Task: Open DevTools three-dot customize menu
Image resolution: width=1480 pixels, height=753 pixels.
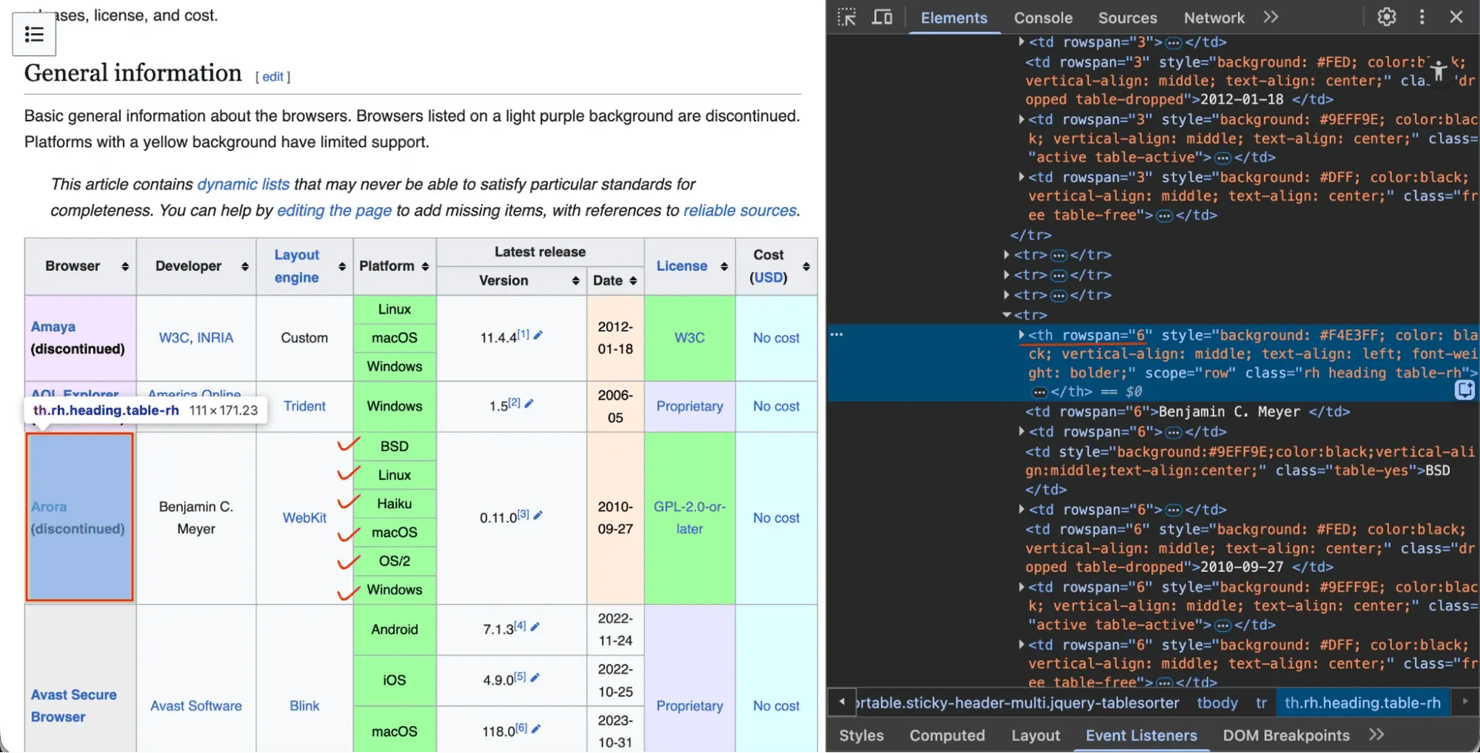Action: click(x=1422, y=17)
